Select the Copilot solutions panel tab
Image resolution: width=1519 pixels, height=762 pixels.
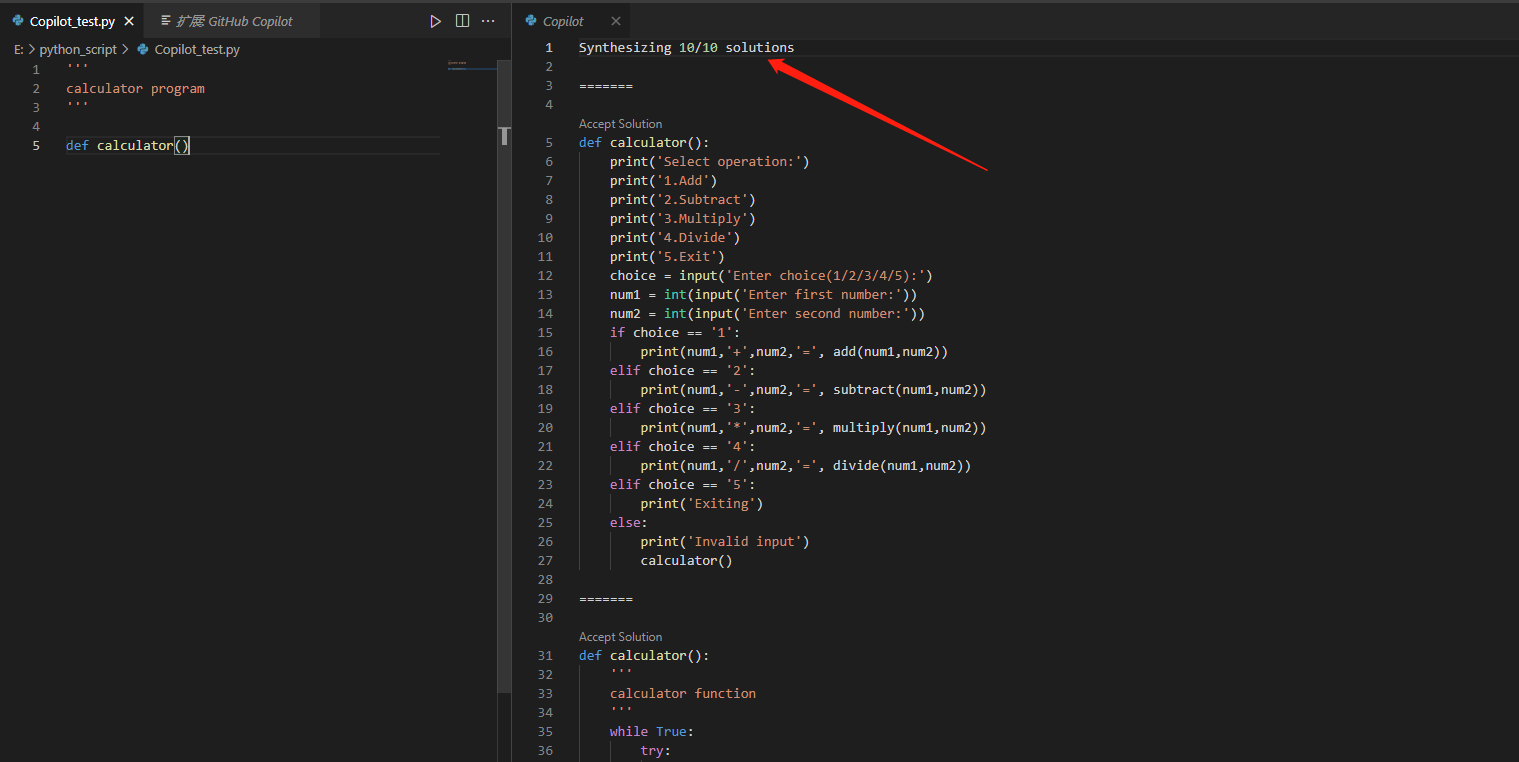click(x=563, y=21)
